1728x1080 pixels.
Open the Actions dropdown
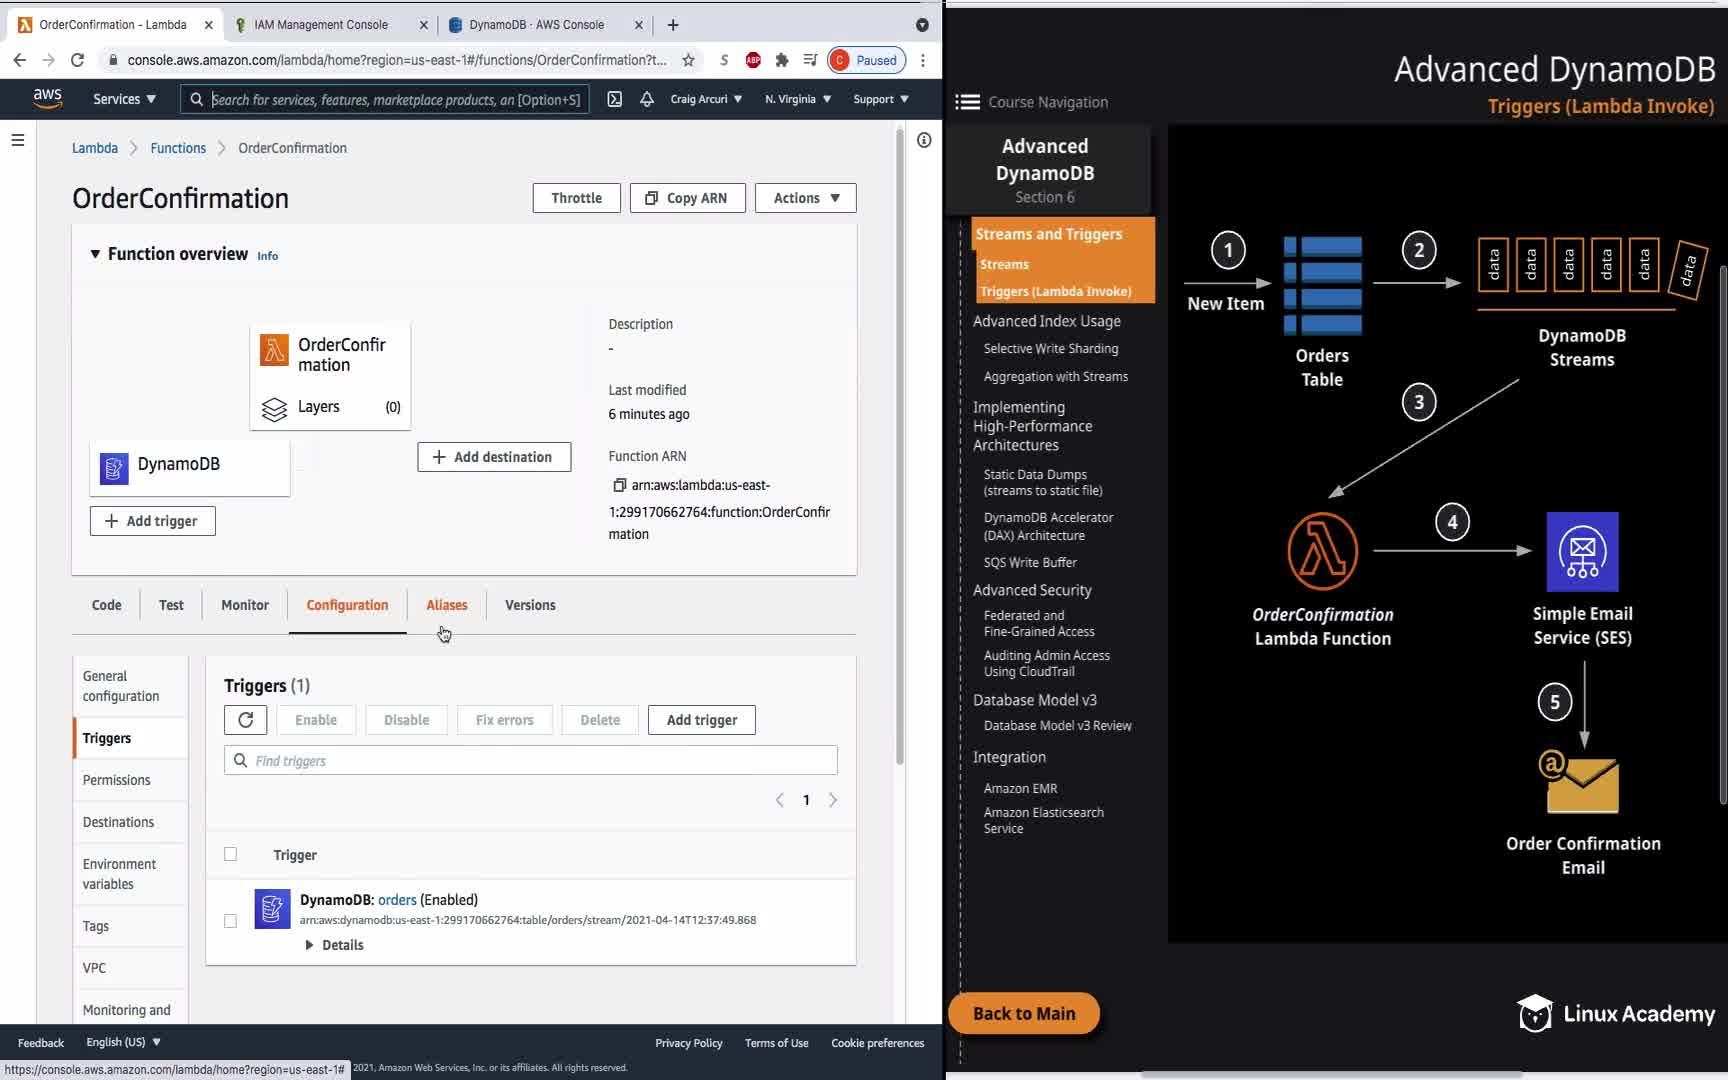point(805,198)
